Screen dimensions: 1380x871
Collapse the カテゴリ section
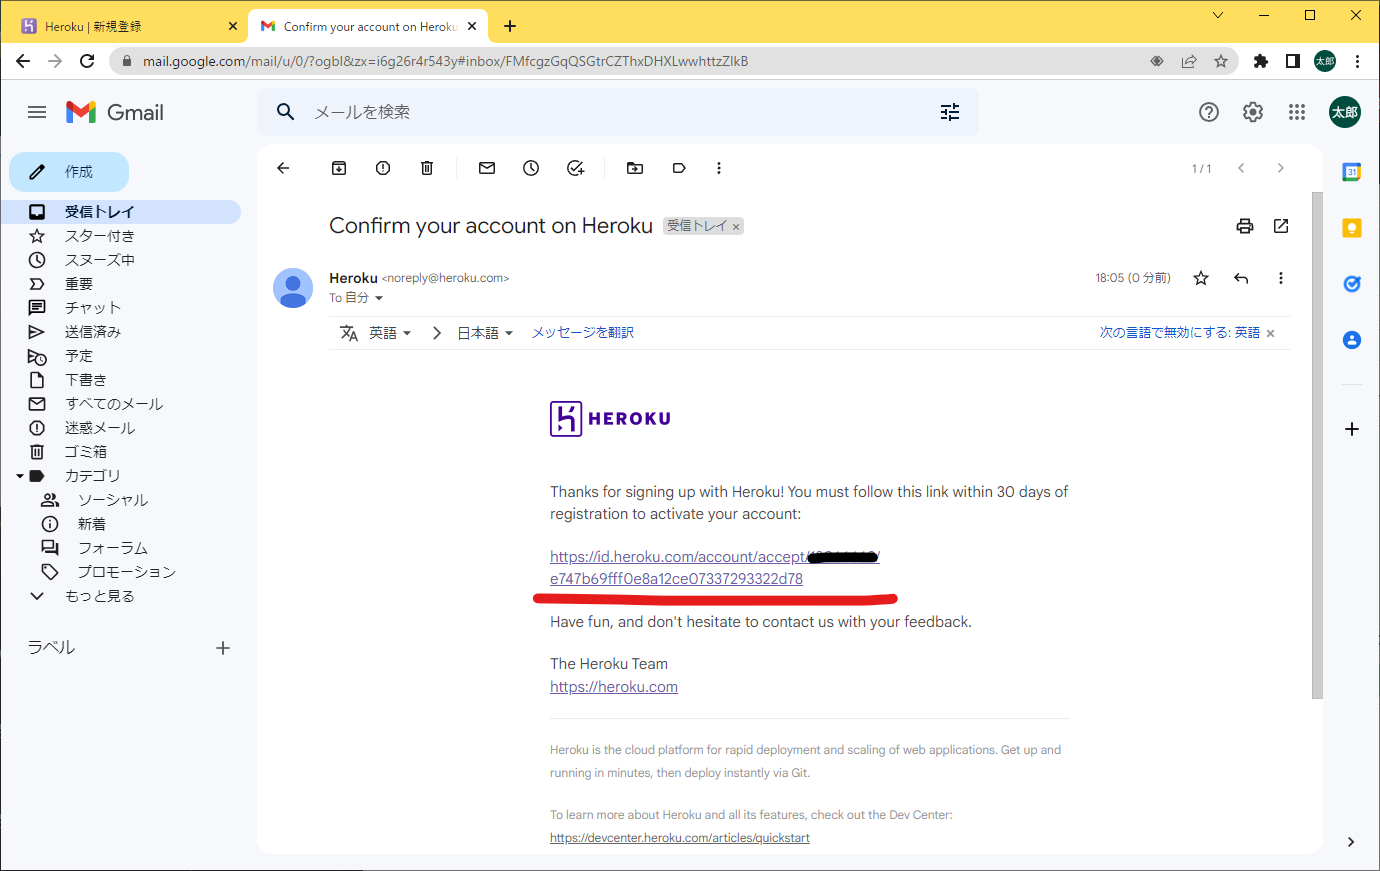coord(20,476)
